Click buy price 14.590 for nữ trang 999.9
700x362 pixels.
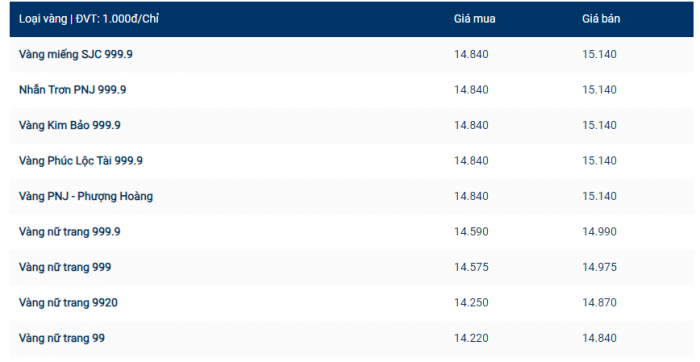point(471,232)
